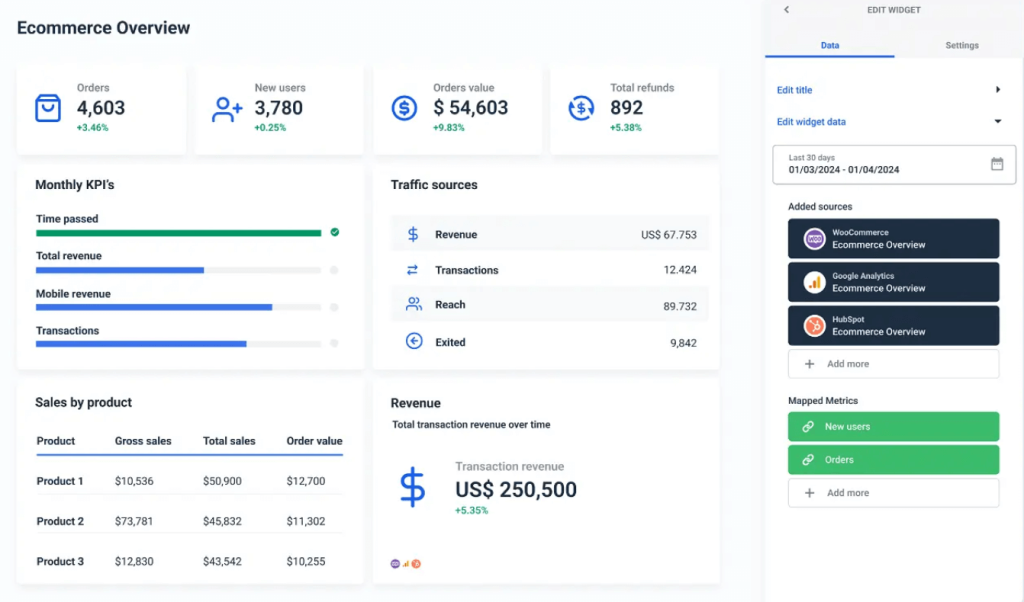Collapse the Edit widget data arrow
The width and height of the screenshot is (1024, 602).
tap(998, 121)
